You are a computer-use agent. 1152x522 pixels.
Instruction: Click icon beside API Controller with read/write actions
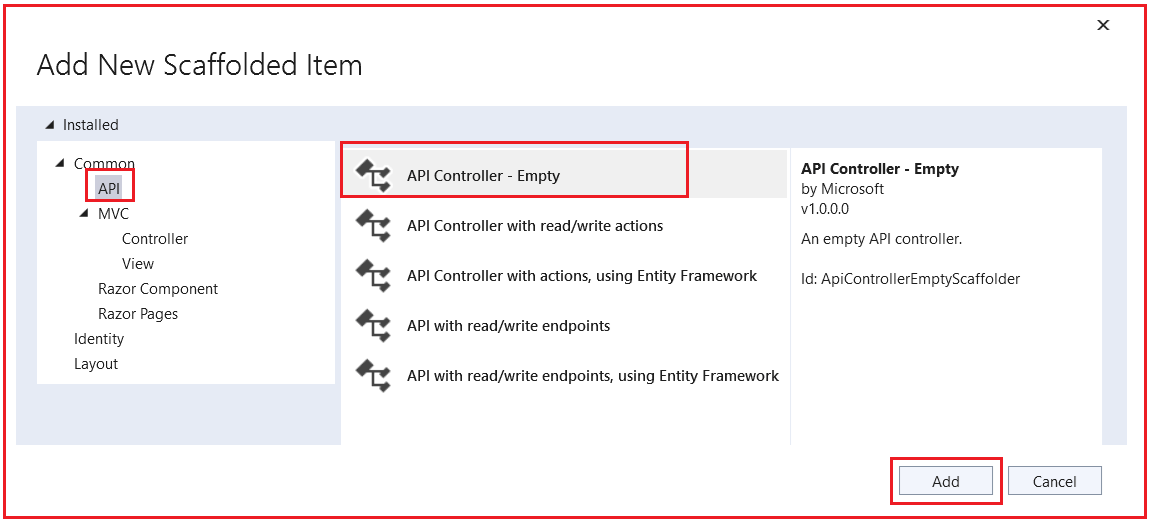[373, 226]
